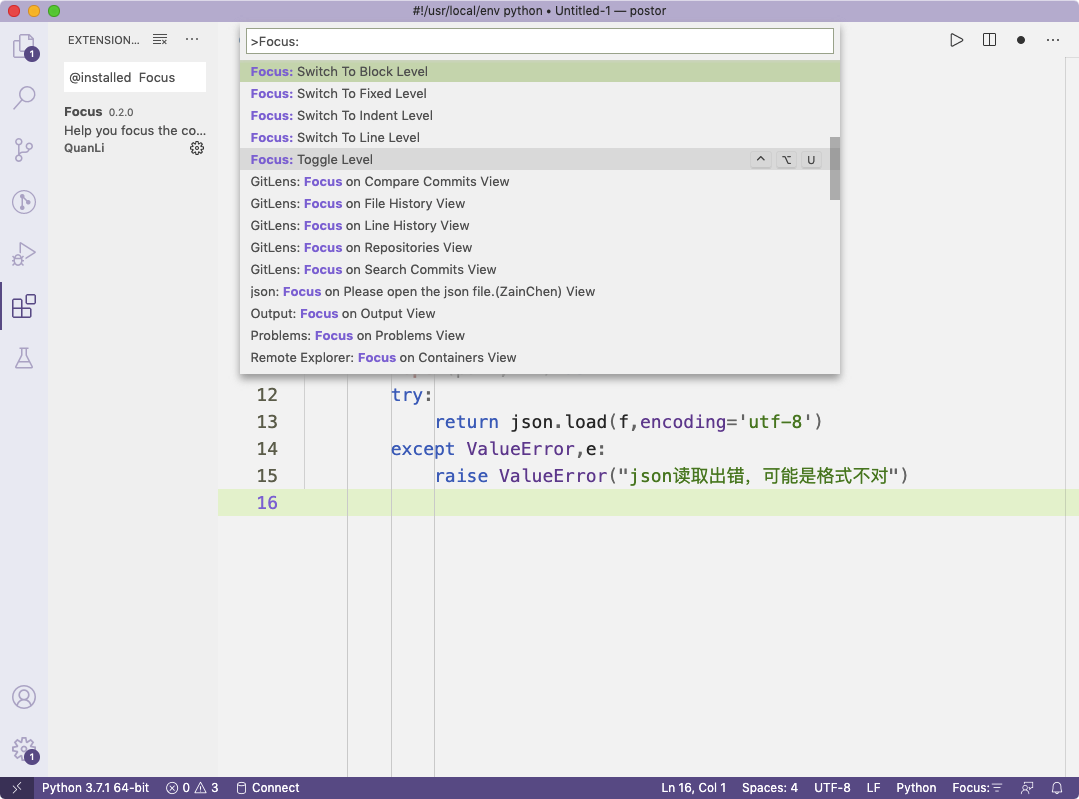Run Focus: Switch To Line Level
Screen dimensions: 1079x799
click(x=540, y=138)
